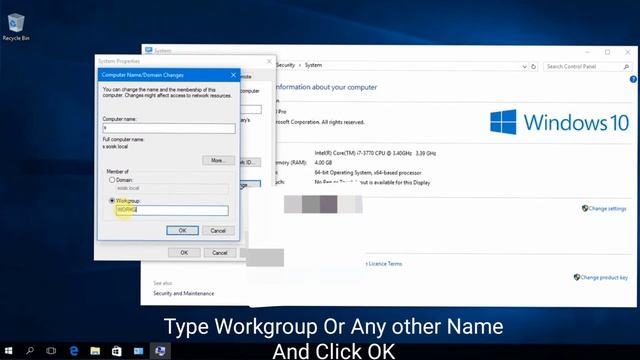Click the blue help icon in System window

[633, 80]
